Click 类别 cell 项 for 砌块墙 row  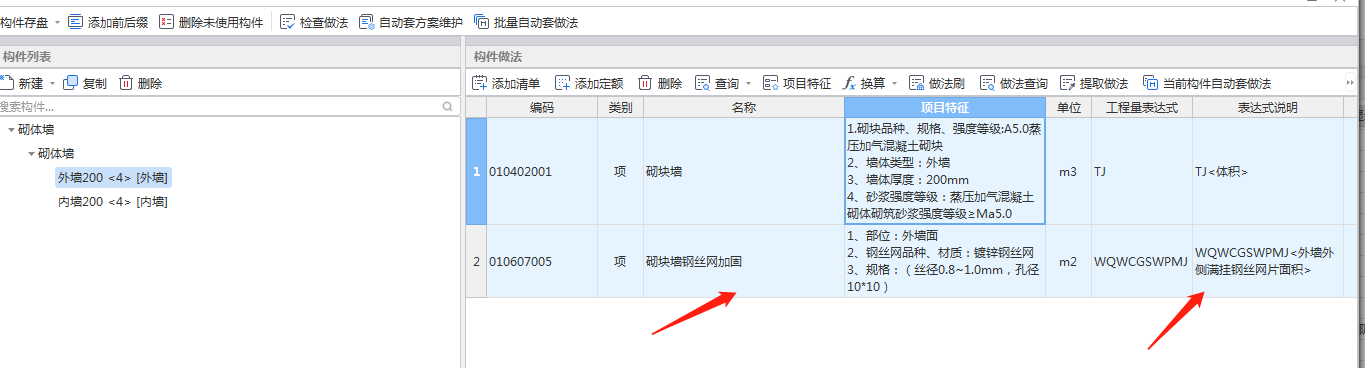point(620,171)
